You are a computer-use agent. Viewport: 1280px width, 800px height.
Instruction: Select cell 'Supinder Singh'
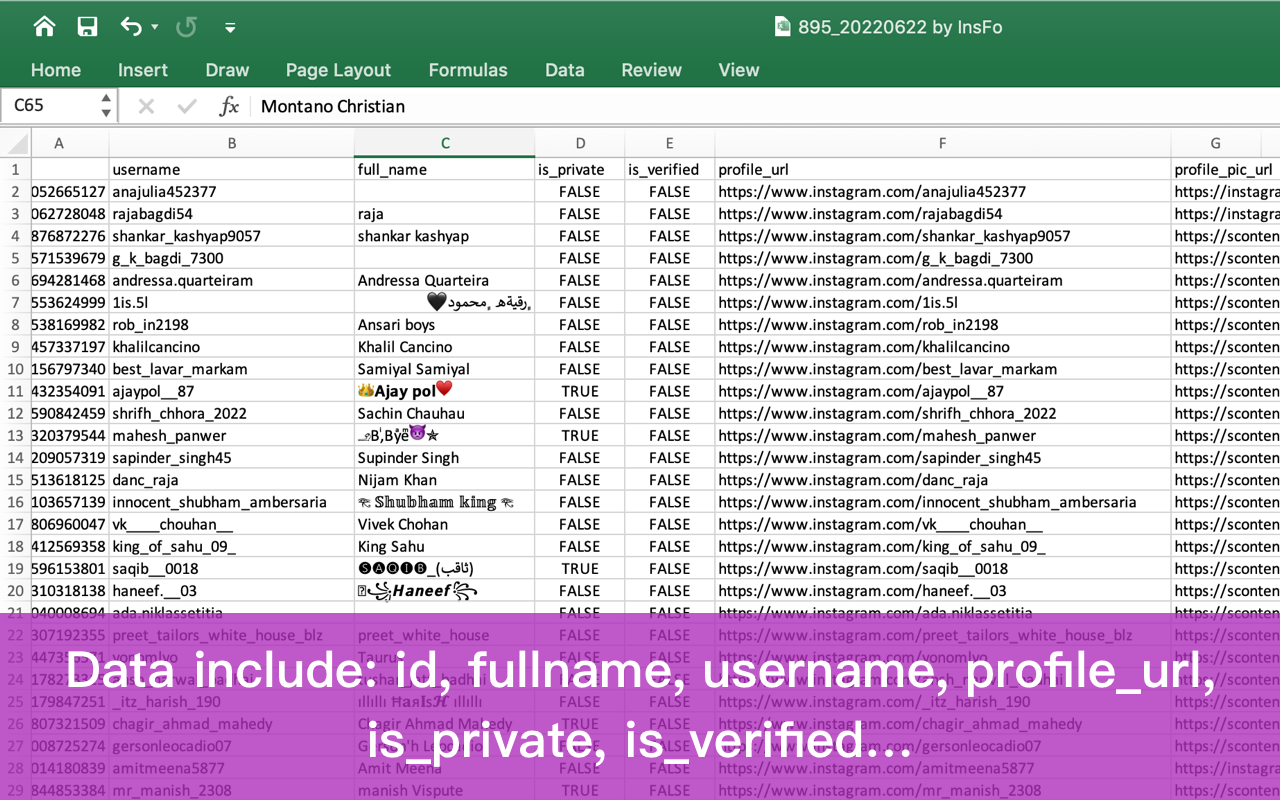pos(445,458)
